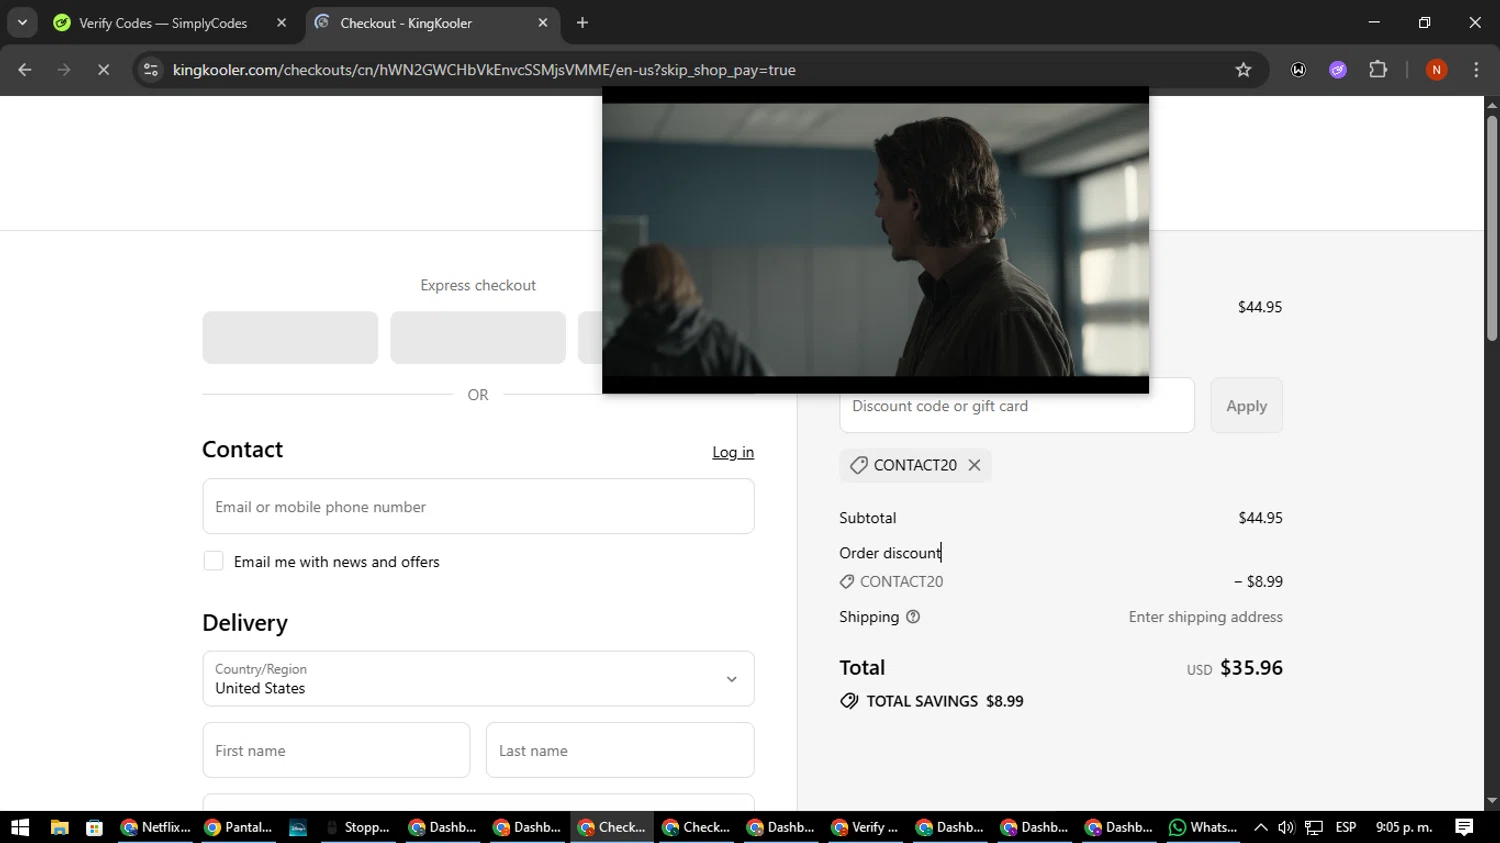
Task: Open clock showing 9:05 p. m.
Action: pyautogui.click(x=1404, y=827)
